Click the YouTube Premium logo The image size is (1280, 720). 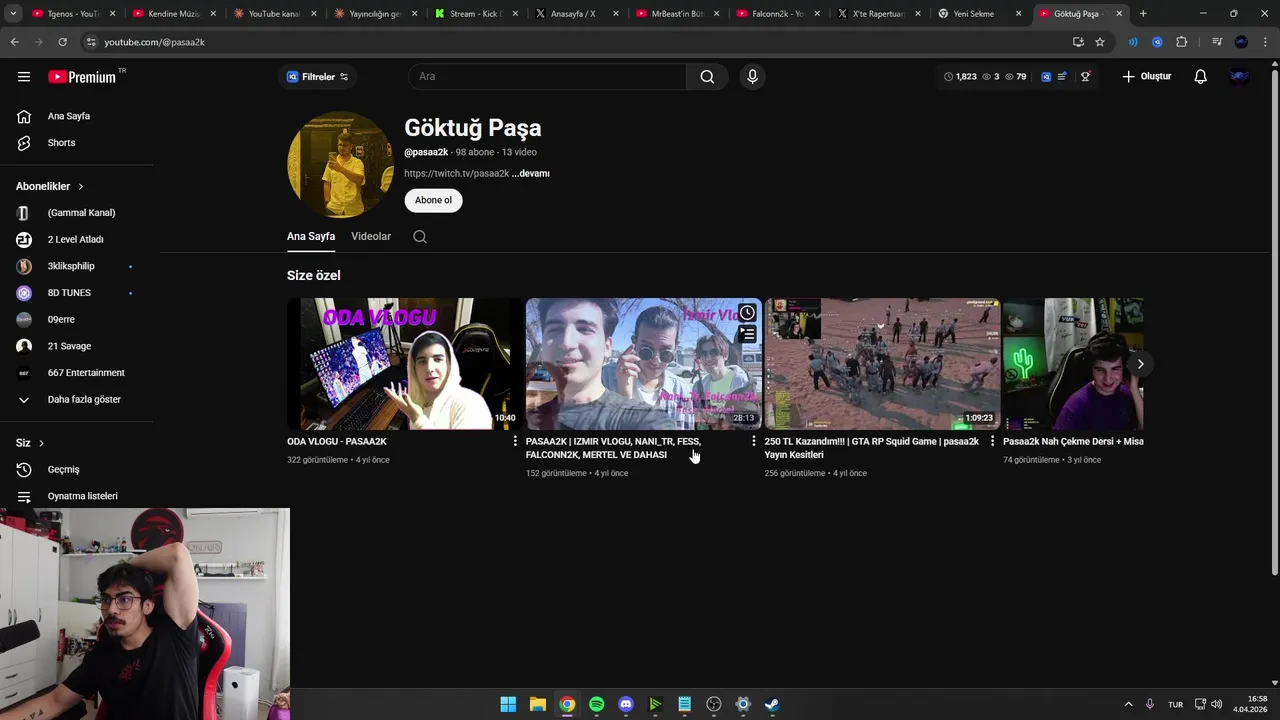coord(82,76)
